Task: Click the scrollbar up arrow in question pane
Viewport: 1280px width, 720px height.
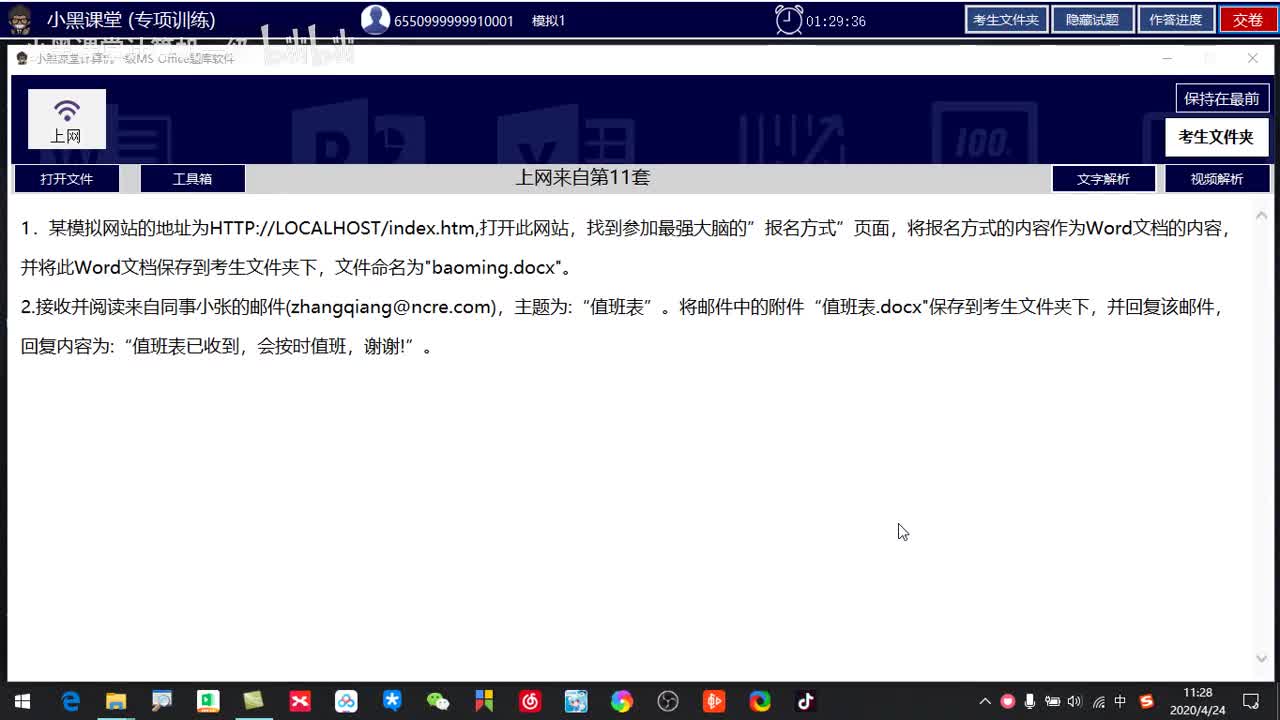Action: [x=1261, y=215]
